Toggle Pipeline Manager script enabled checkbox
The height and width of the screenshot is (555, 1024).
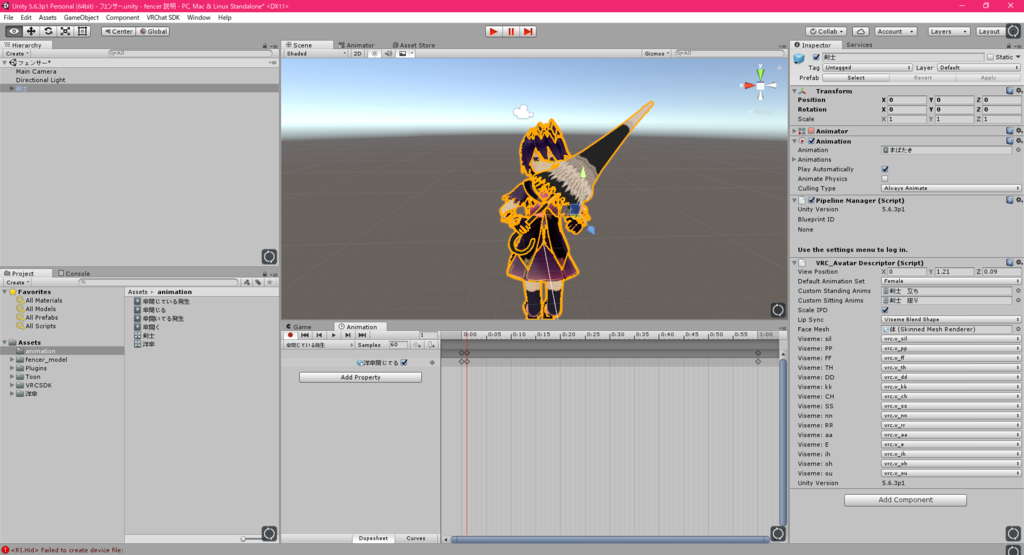coord(811,200)
